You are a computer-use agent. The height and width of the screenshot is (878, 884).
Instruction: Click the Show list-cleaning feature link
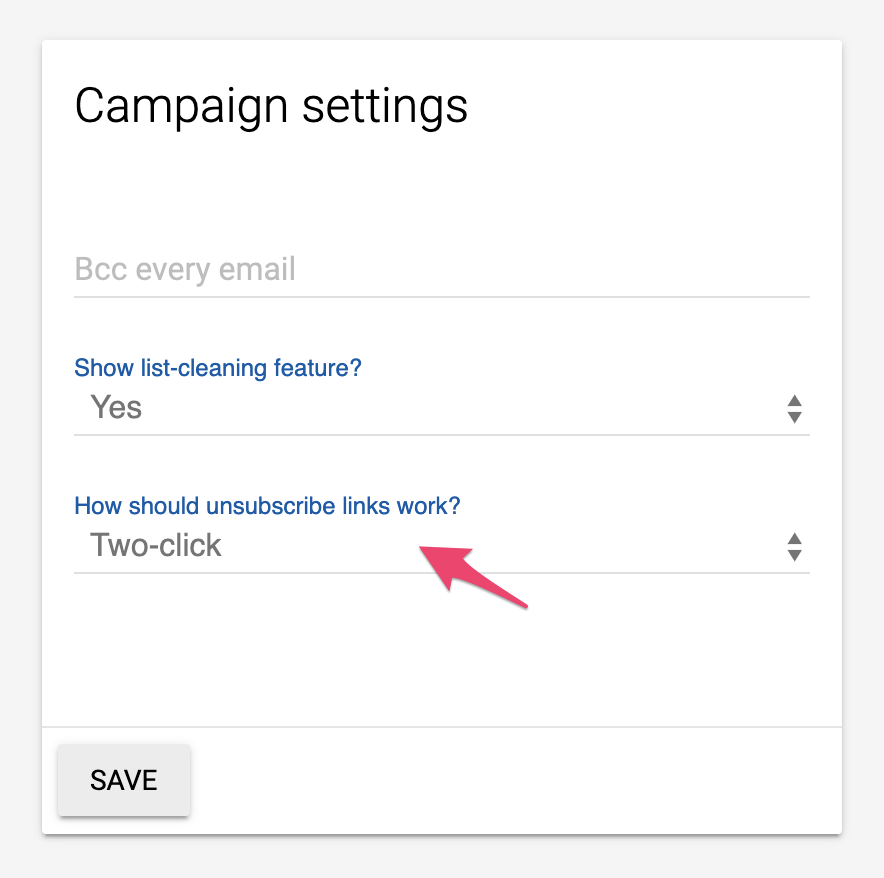(218, 368)
